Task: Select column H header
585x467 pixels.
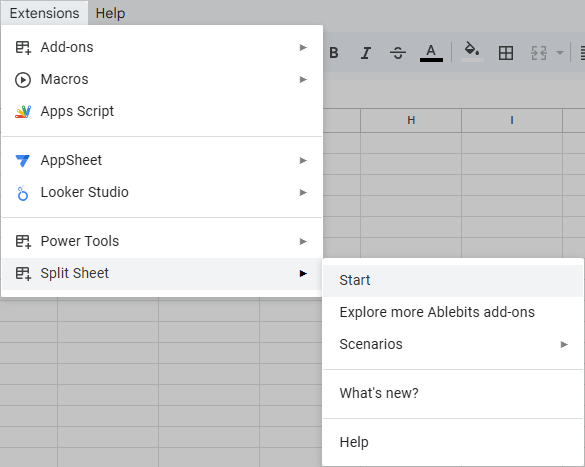Action: click(x=411, y=120)
